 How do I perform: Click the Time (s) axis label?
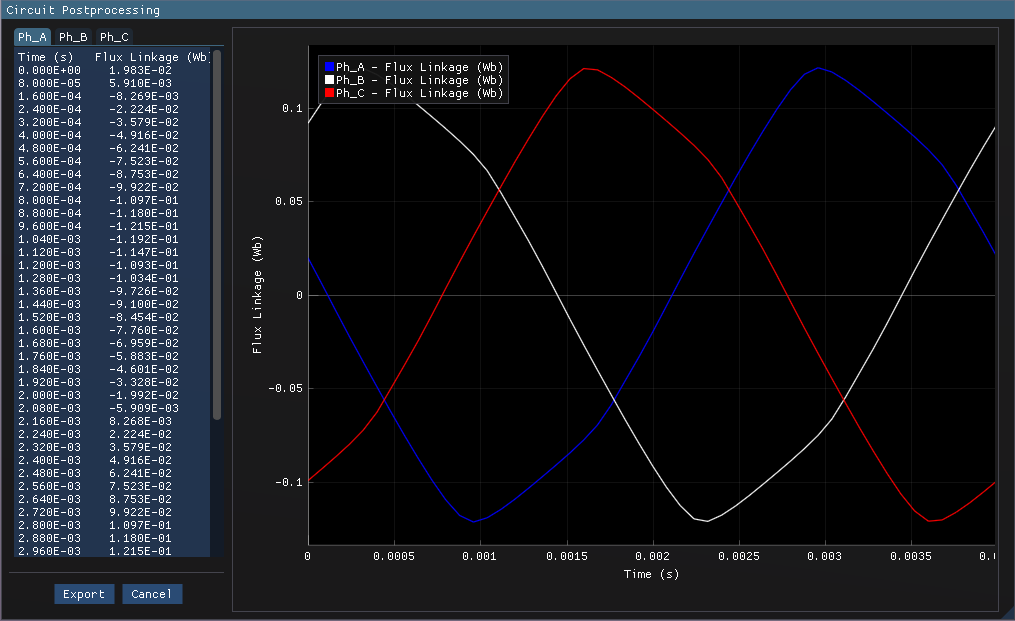651,574
